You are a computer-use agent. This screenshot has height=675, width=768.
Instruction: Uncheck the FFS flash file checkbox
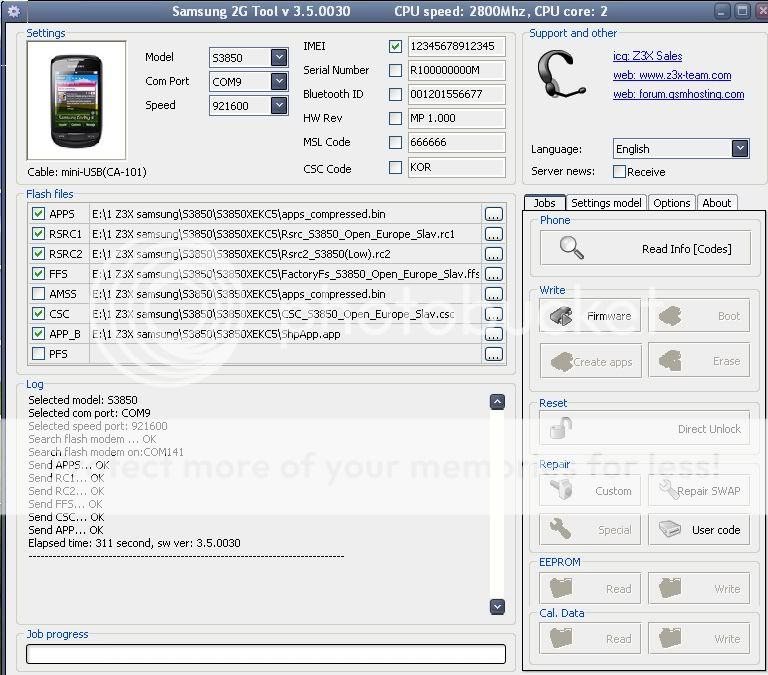[38, 273]
